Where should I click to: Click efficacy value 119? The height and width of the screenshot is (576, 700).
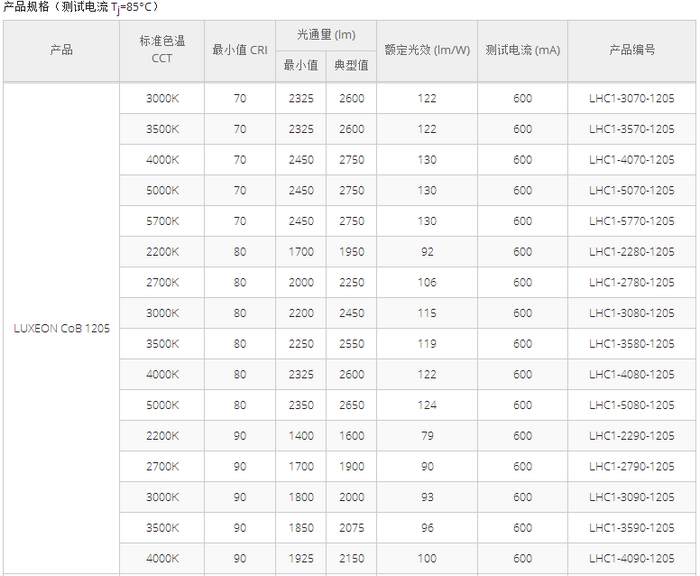[x=427, y=344]
